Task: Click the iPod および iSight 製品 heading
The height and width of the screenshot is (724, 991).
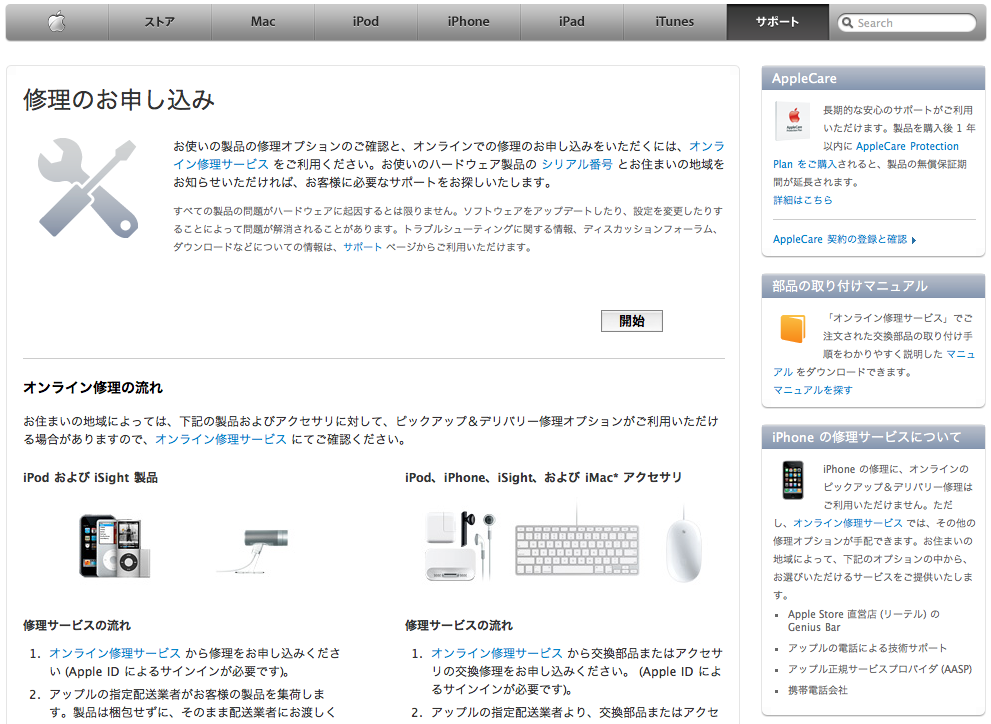Action: tap(90, 478)
